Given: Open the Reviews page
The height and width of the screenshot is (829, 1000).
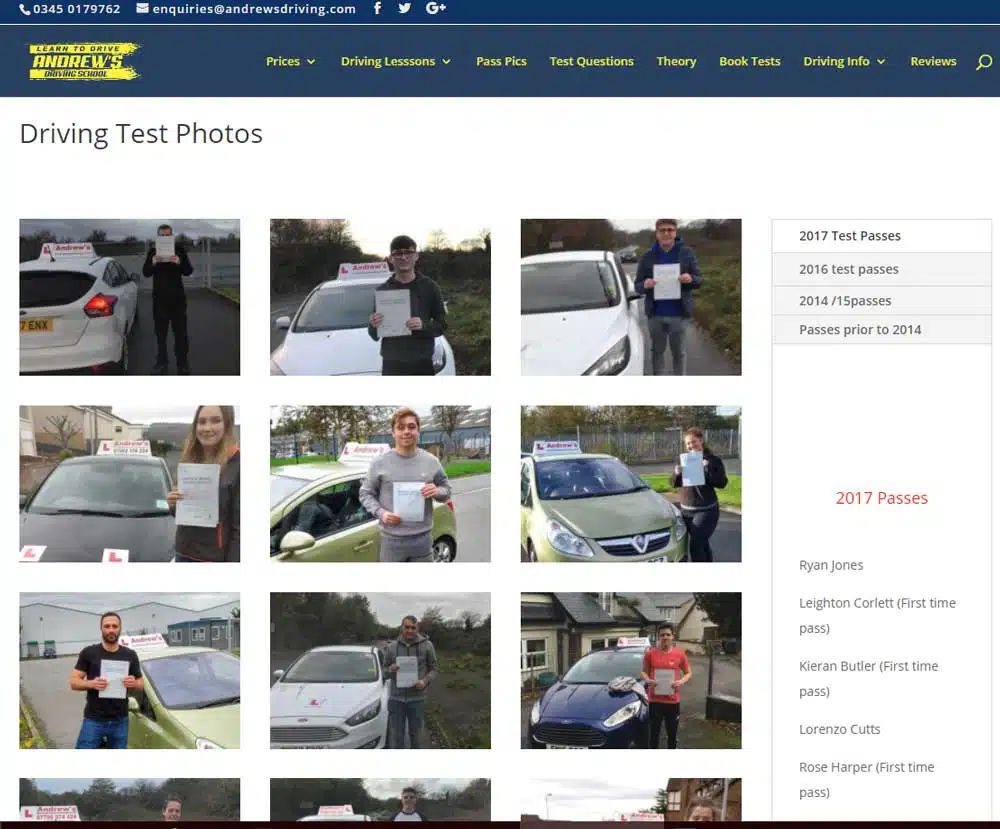Looking at the screenshot, I should coord(933,62).
